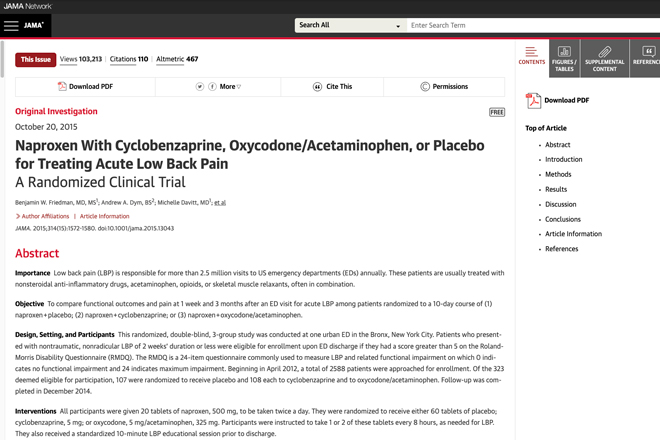Click author Benjamin W. Friedman

[x=56, y=203]
